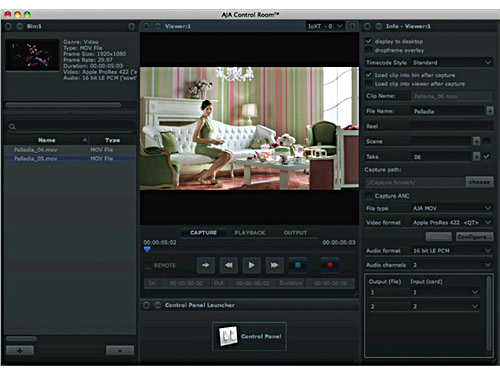Switch to the CAPTURE tab
This screenshot has height=375, width=500.
tap(203, 233)
